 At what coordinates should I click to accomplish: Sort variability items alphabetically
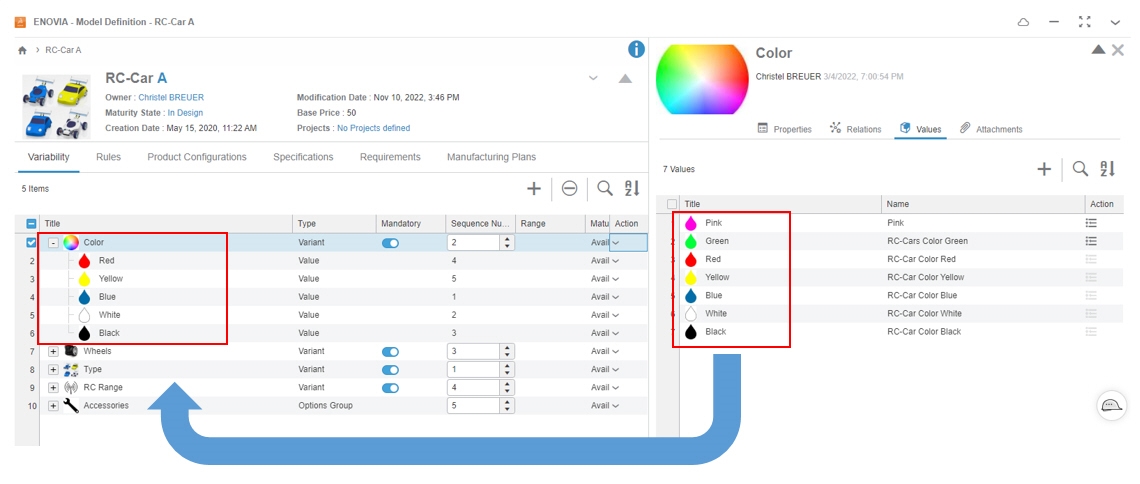[632, 189]
